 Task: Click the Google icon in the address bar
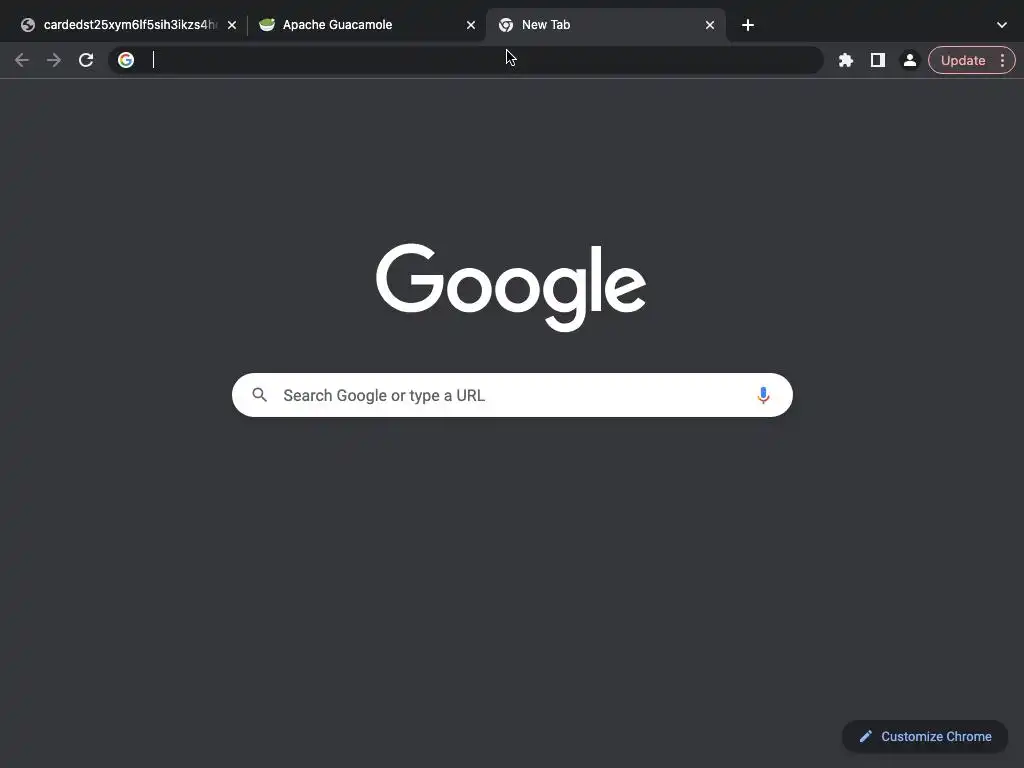tap(126, 60)
